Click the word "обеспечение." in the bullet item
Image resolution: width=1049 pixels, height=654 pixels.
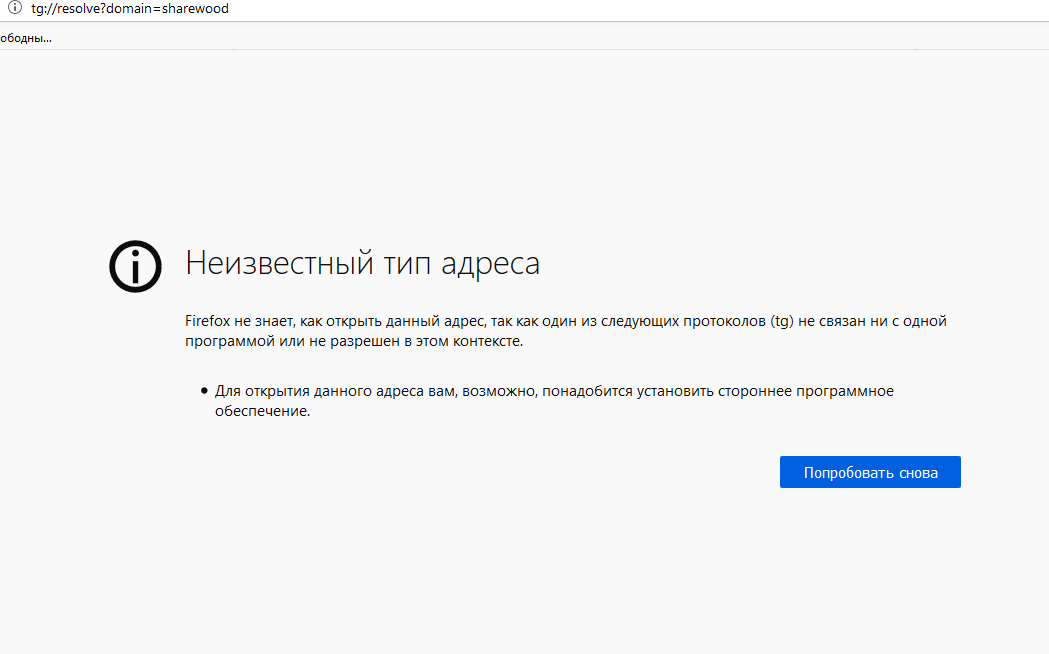[262, 412]
